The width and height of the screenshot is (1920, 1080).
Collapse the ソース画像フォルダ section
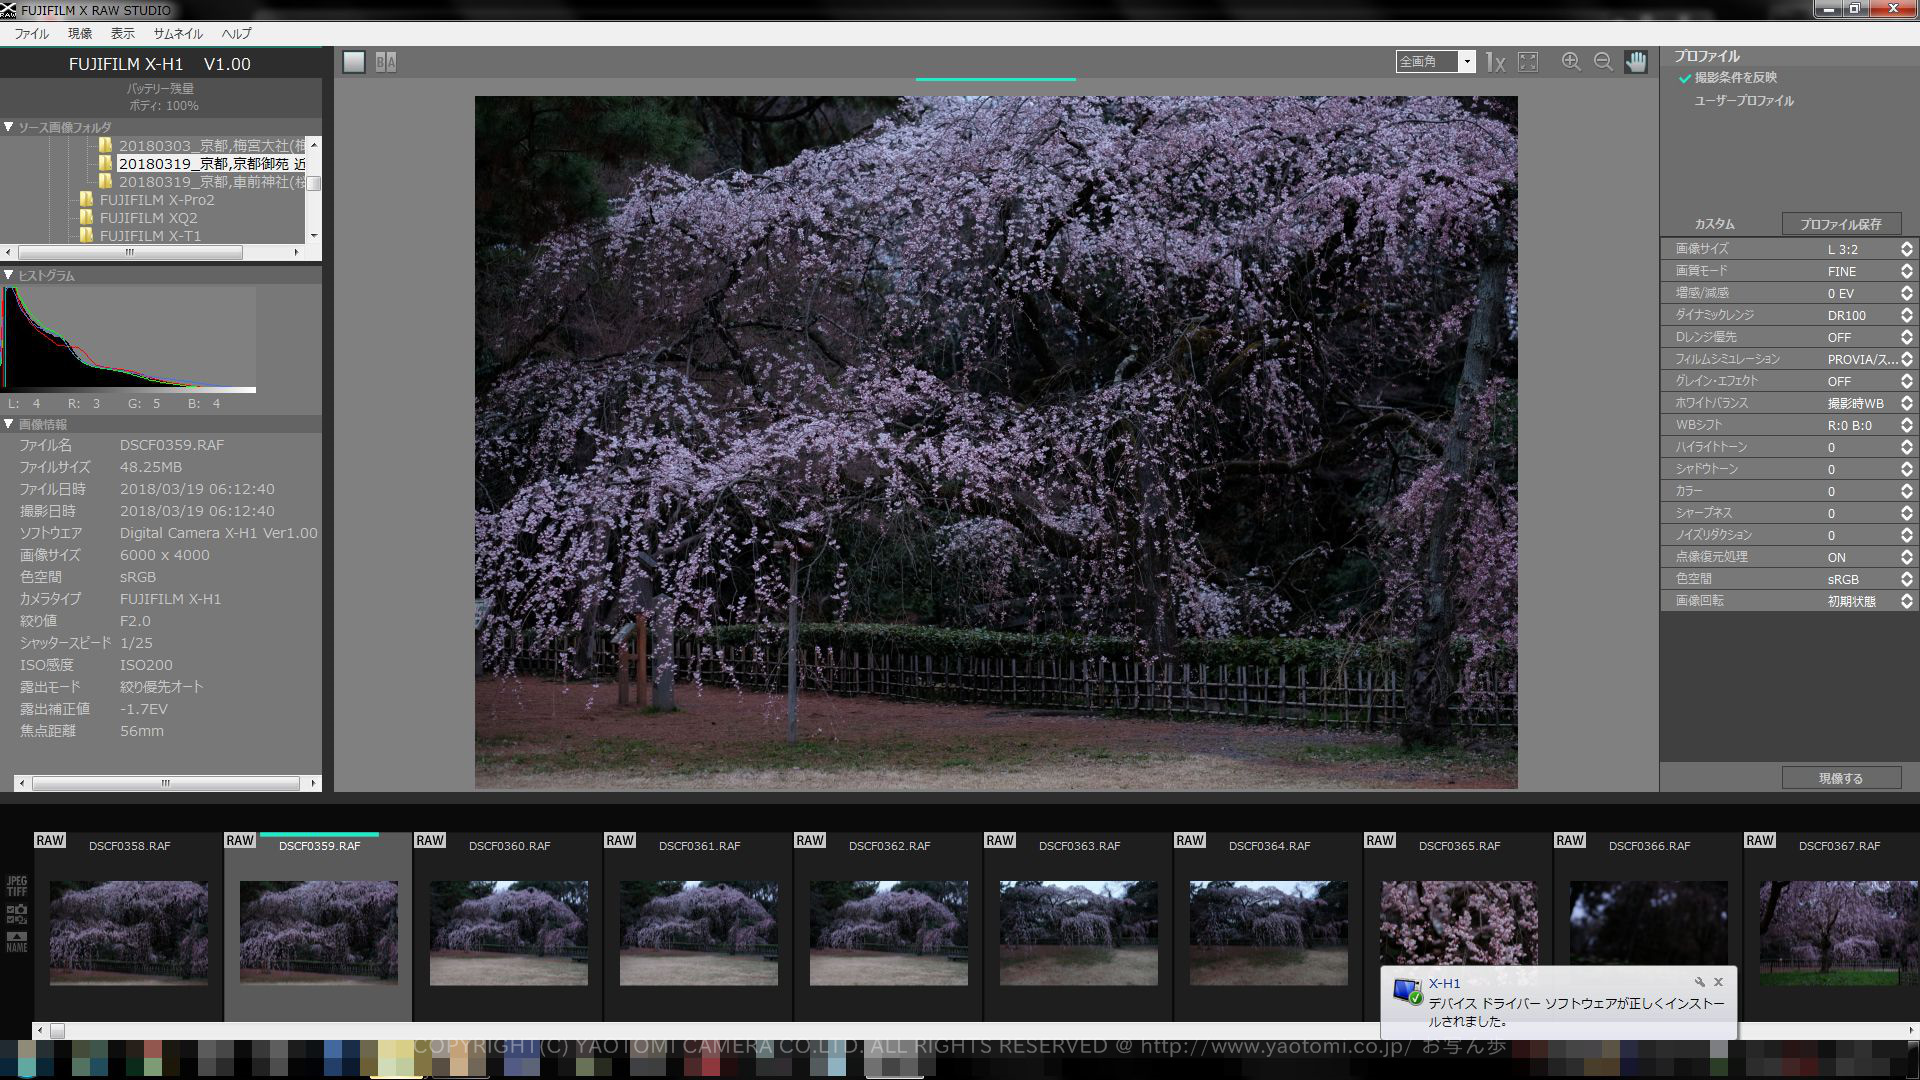(x=9, y=128)
